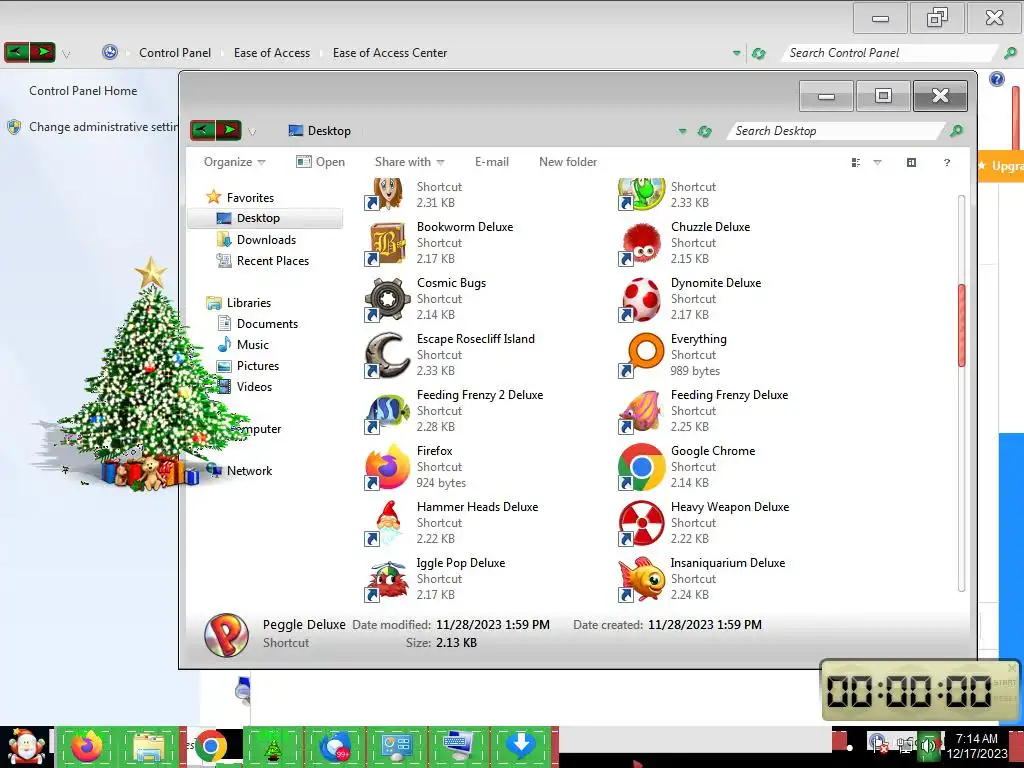Viewport: 1024px width, 768px height.
Task: Go back in the Control Panel window
Action: point(16,52)
